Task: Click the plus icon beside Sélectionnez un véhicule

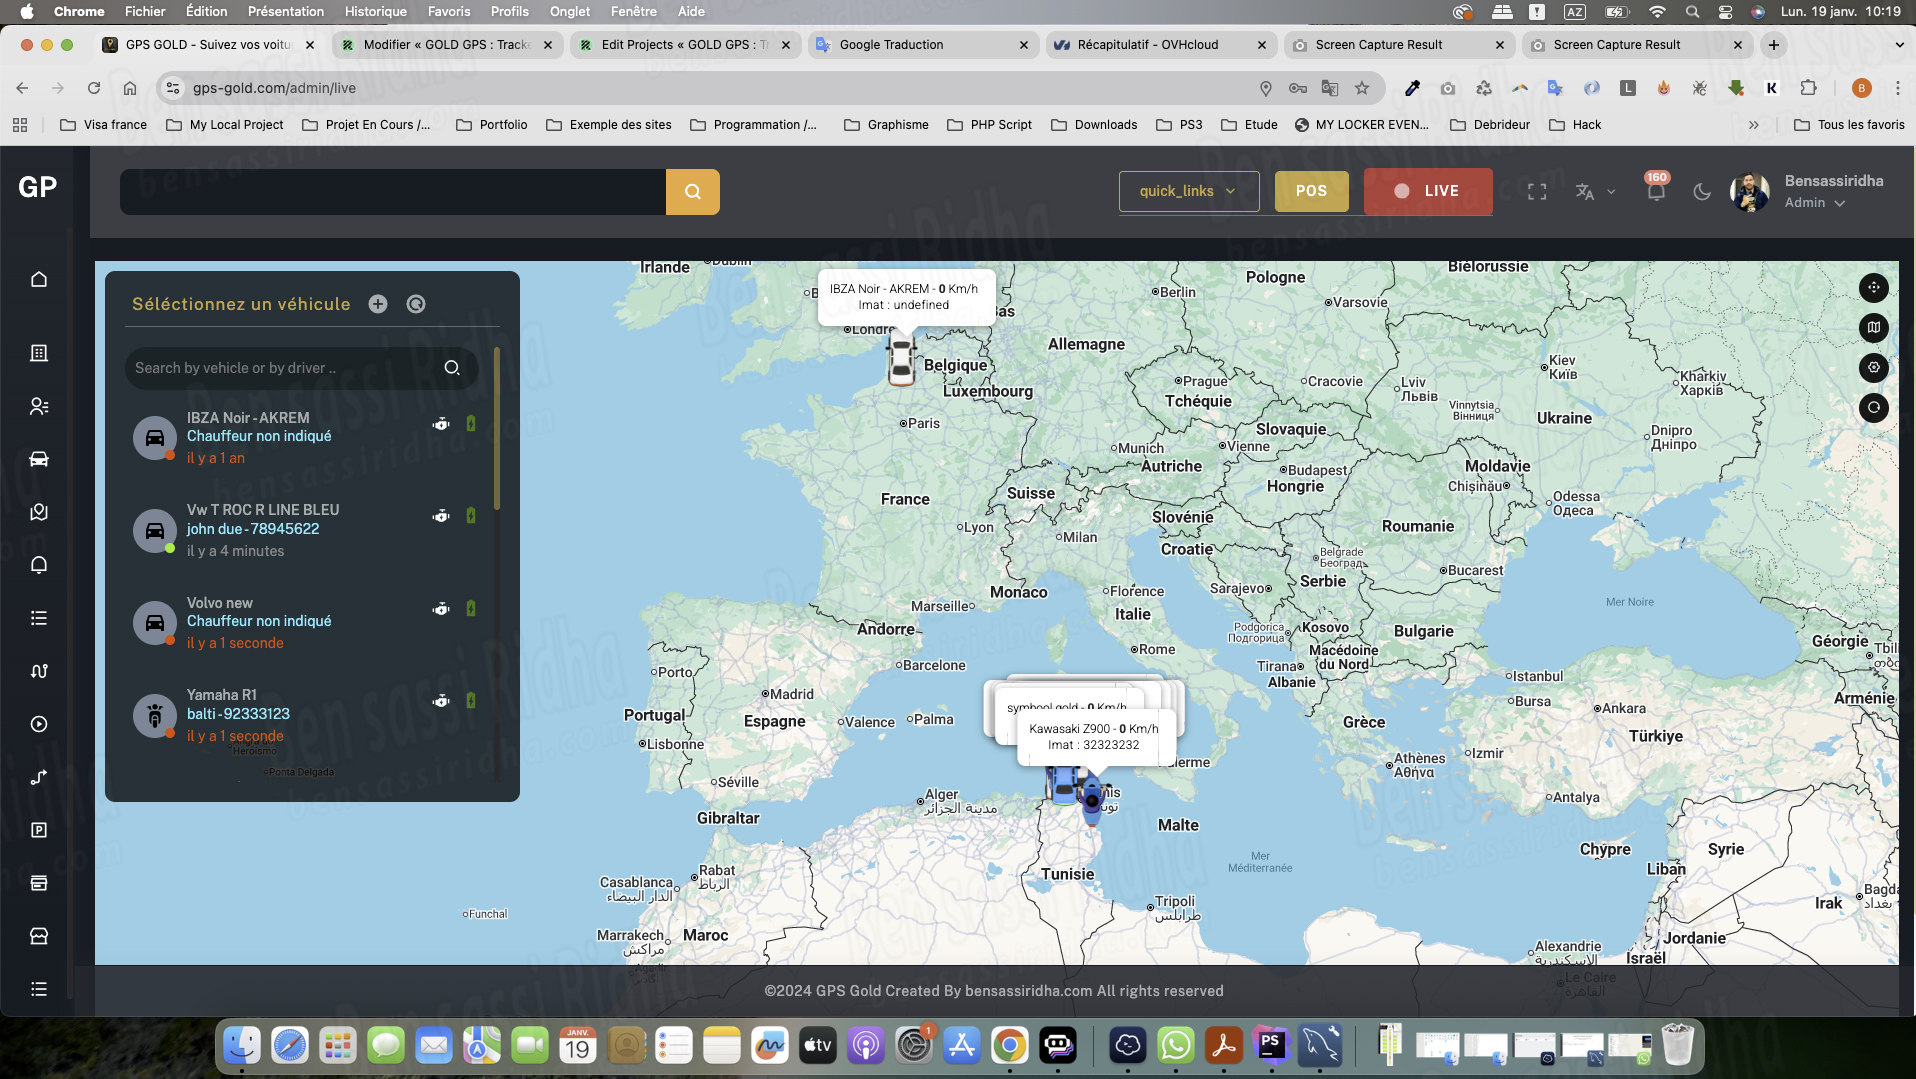Action: (378, 304)
